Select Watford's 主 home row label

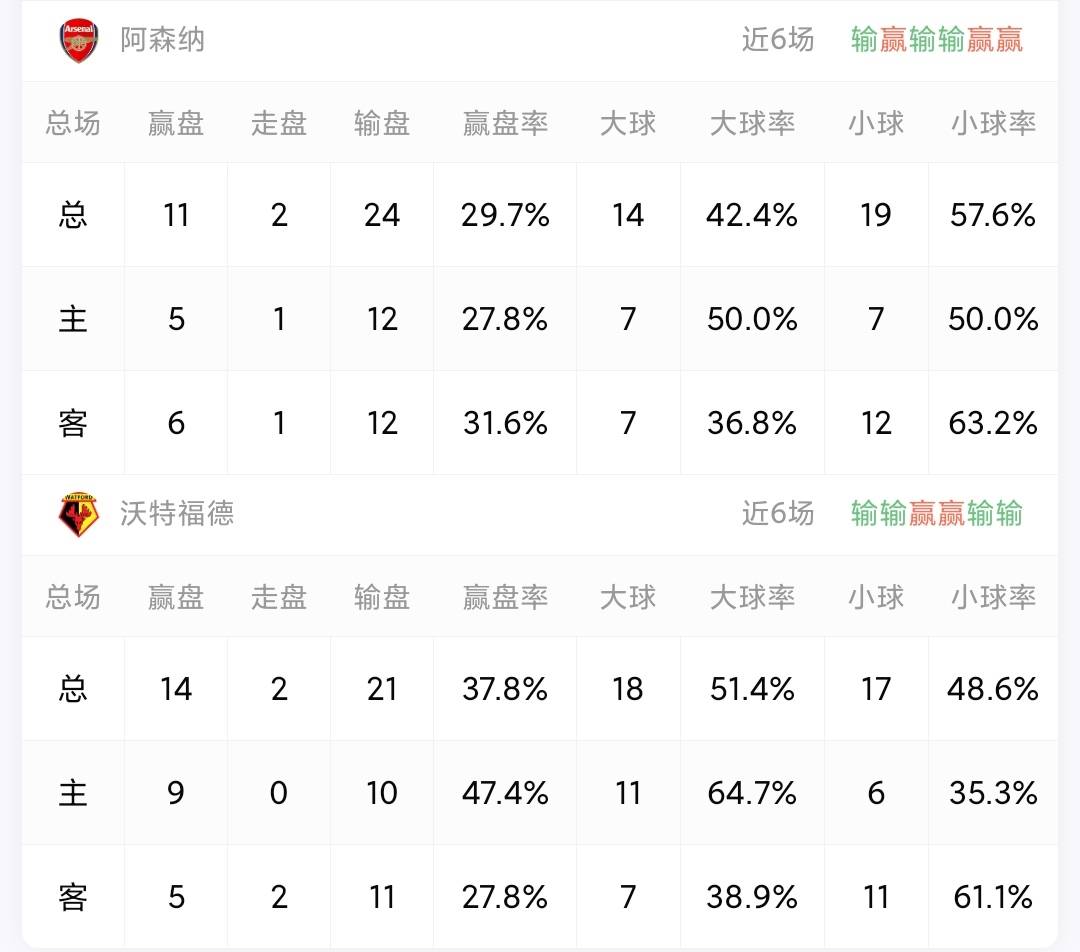(73, 793)
